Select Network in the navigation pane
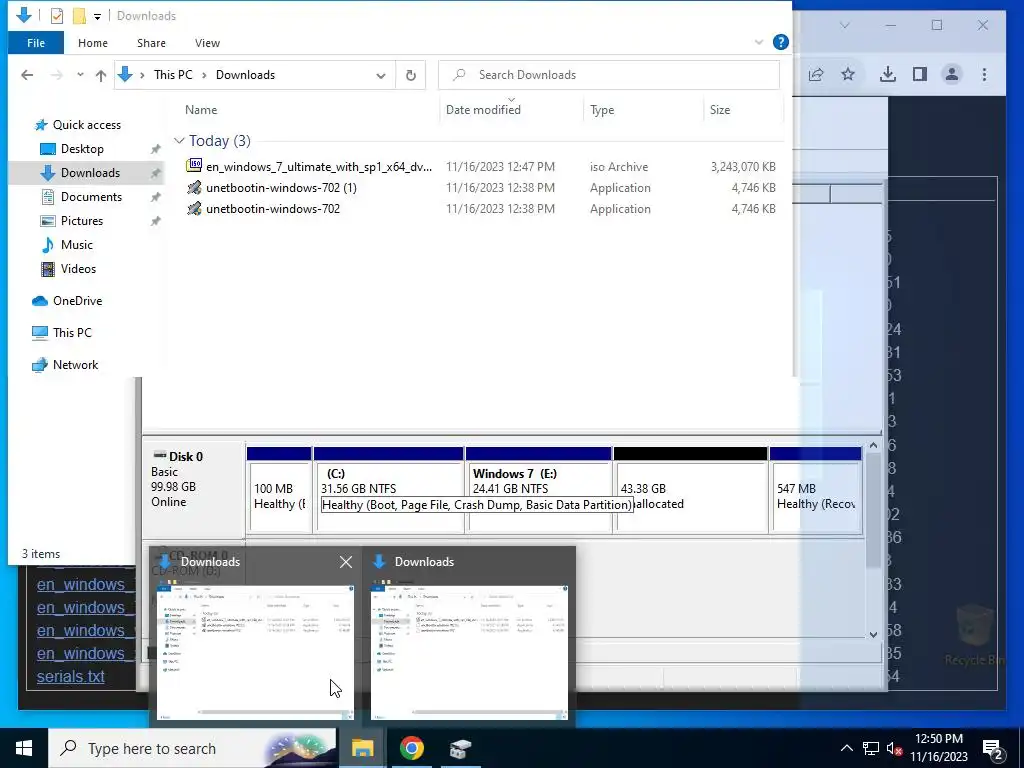 [x=75, y=365]
